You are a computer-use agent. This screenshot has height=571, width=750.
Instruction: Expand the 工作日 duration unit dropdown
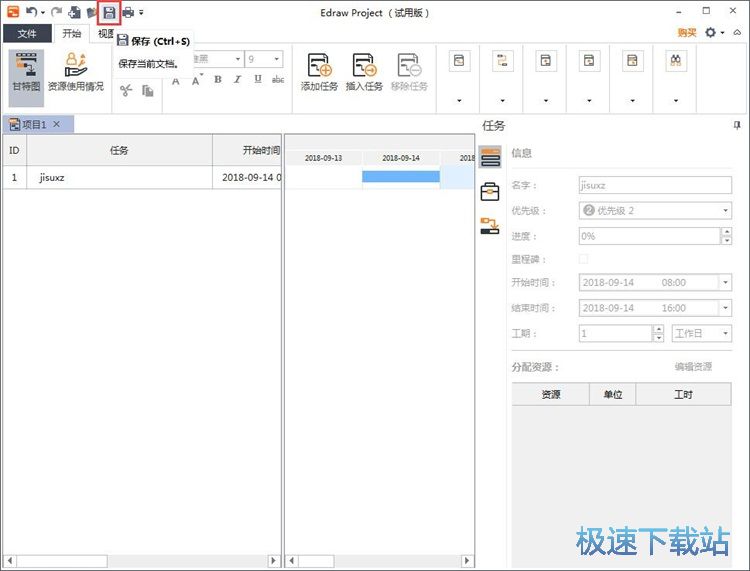[725, 334]
